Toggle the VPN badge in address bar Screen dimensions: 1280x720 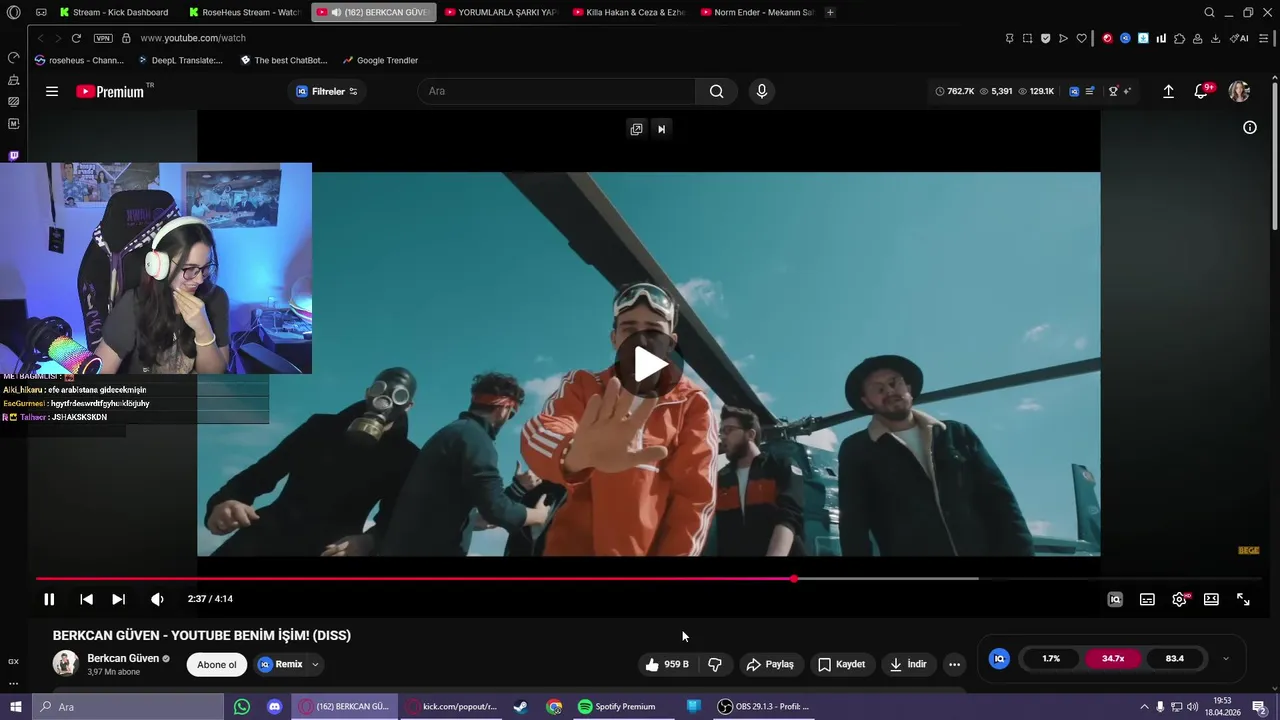click(x=103, y=38)
